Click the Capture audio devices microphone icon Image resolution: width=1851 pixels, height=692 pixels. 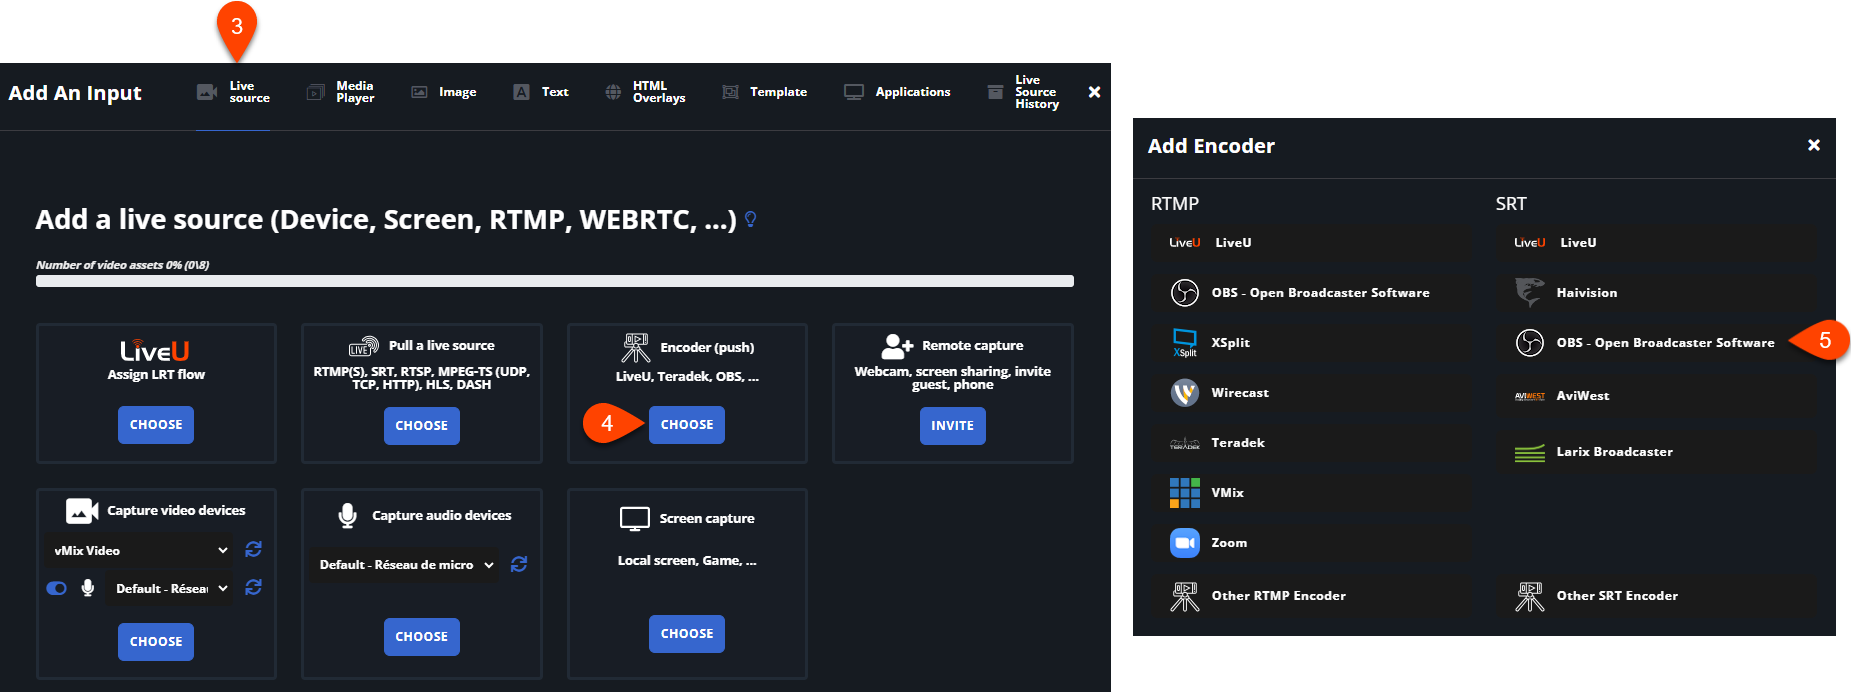coord(347,516)
